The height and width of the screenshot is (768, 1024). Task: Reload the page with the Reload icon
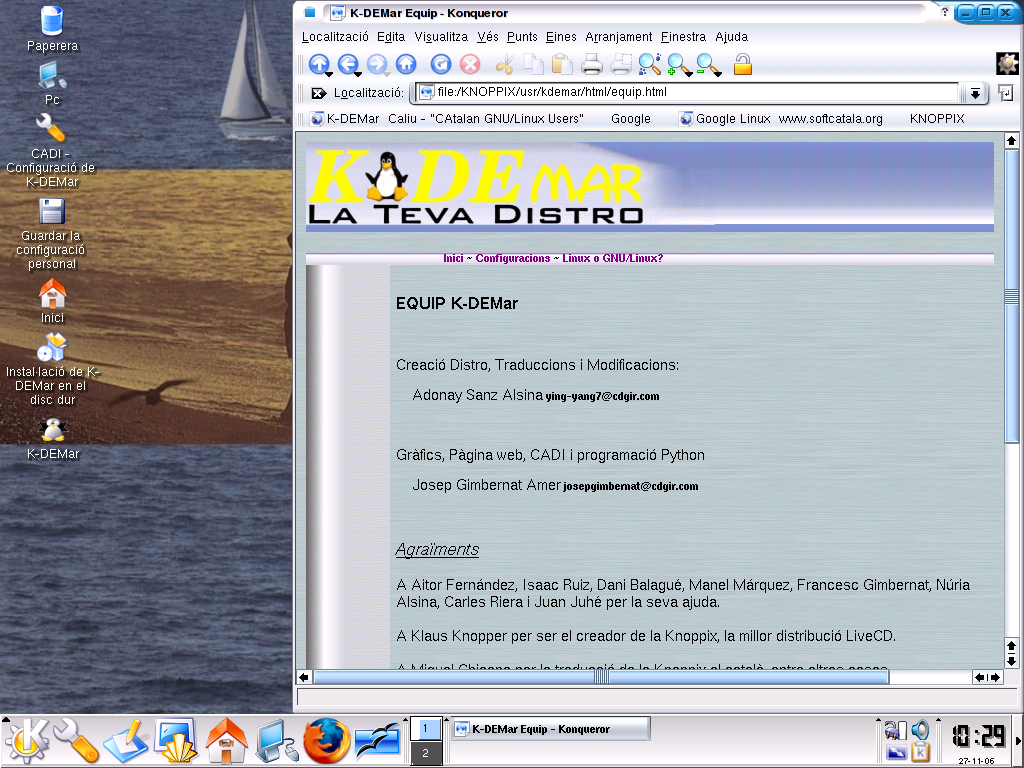[441, 63]
